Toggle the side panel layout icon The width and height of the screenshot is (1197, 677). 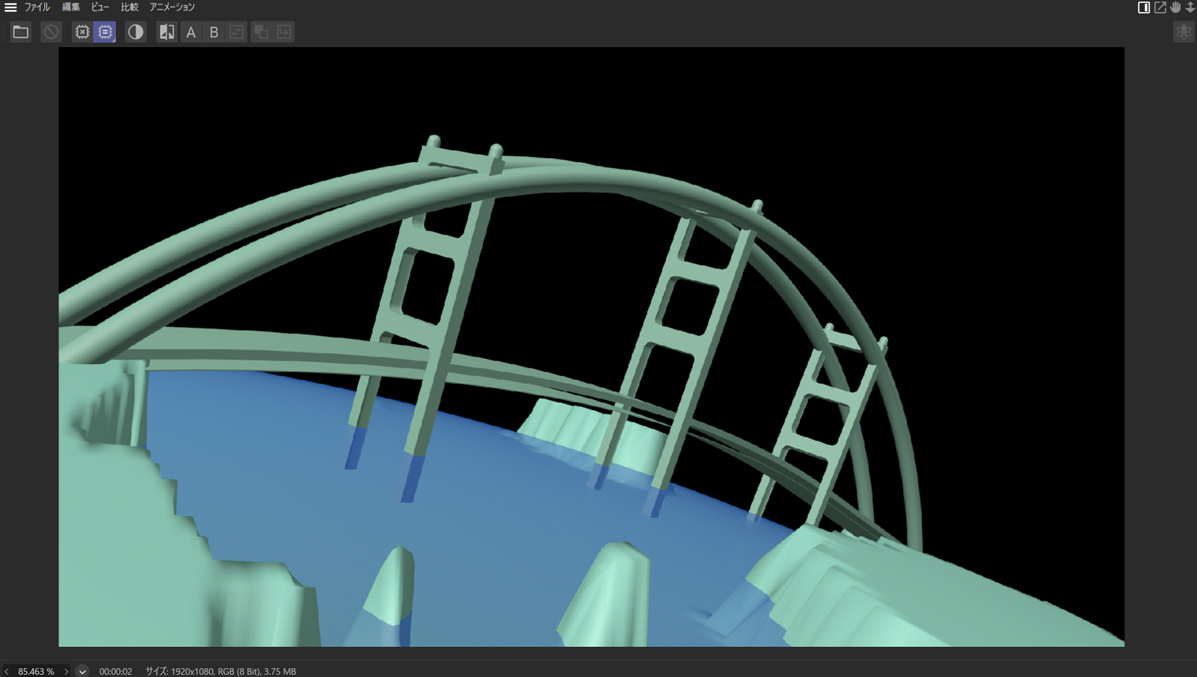coord(1144,7)
